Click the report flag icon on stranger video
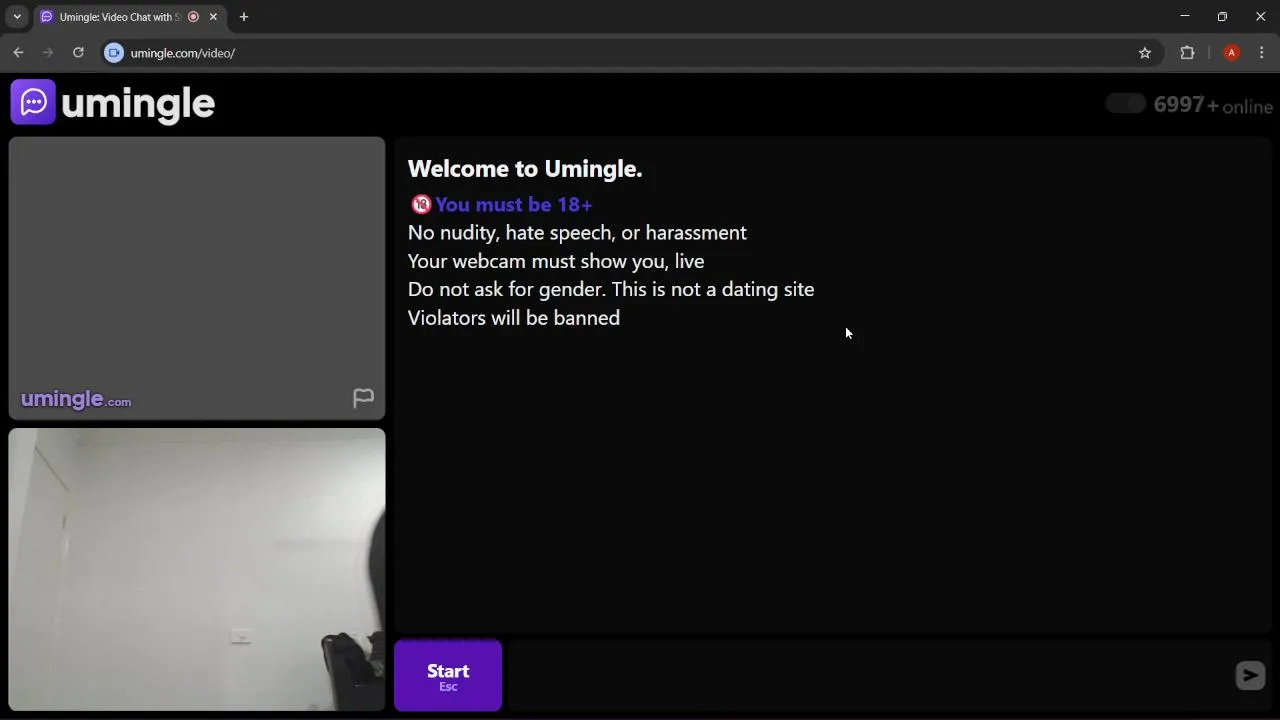Viewport: 1280px width, 720px height. coord(363,398)
